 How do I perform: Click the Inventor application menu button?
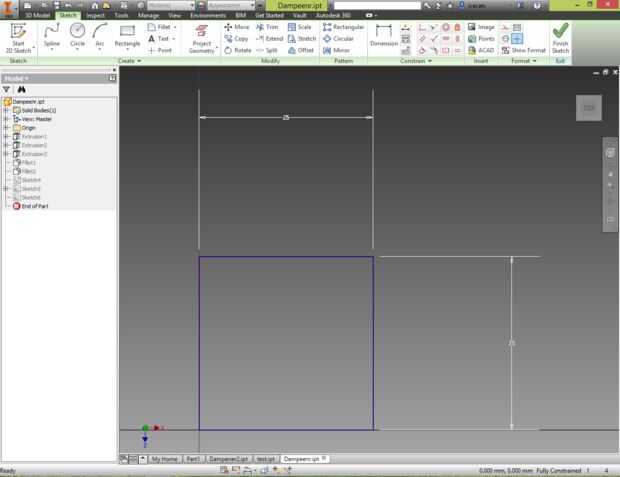8,9
